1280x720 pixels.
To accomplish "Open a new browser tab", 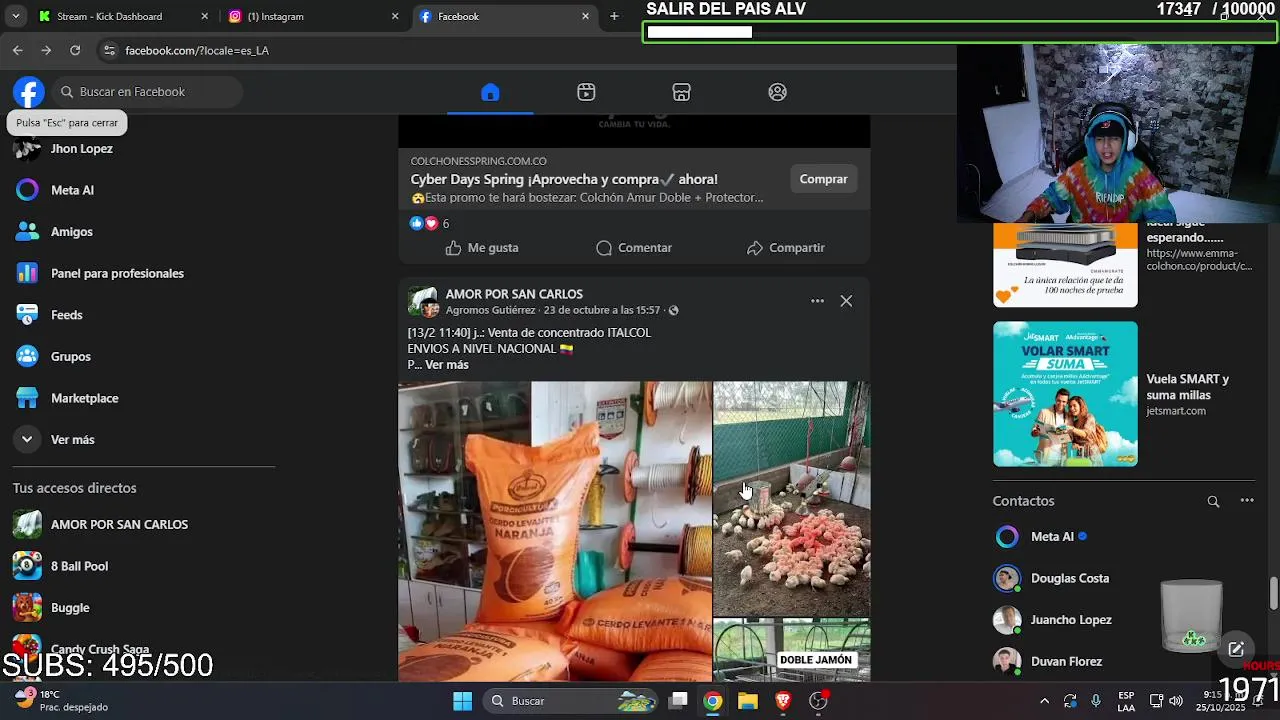I will 614,16.
